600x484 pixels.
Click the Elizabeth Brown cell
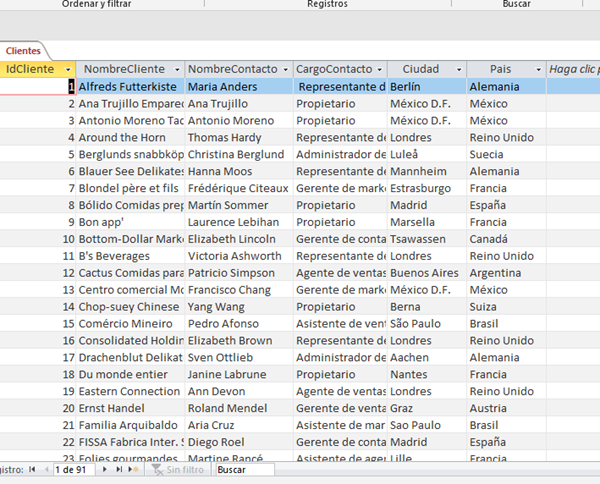(239, 341)
